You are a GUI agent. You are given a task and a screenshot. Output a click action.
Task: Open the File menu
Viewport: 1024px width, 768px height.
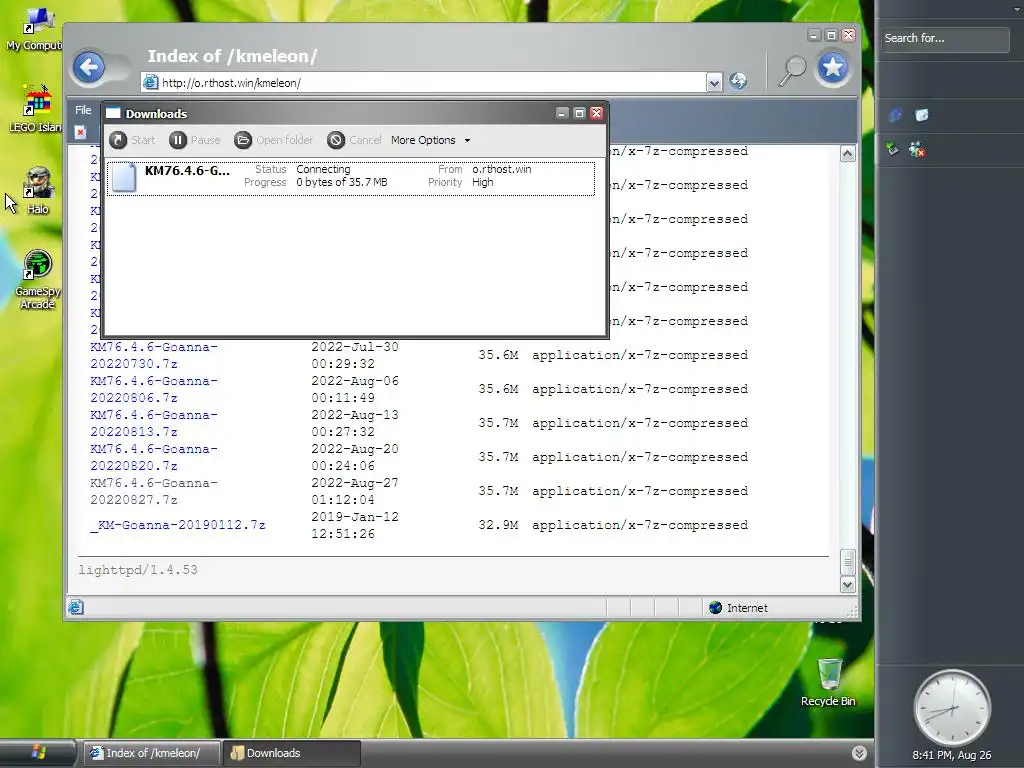click(x=83, y=110)
